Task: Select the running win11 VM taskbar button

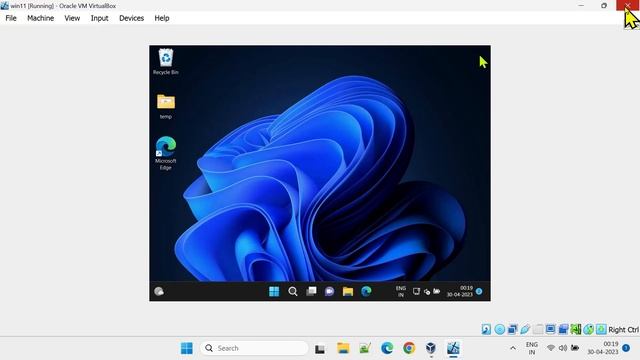Action: (453, 348)
